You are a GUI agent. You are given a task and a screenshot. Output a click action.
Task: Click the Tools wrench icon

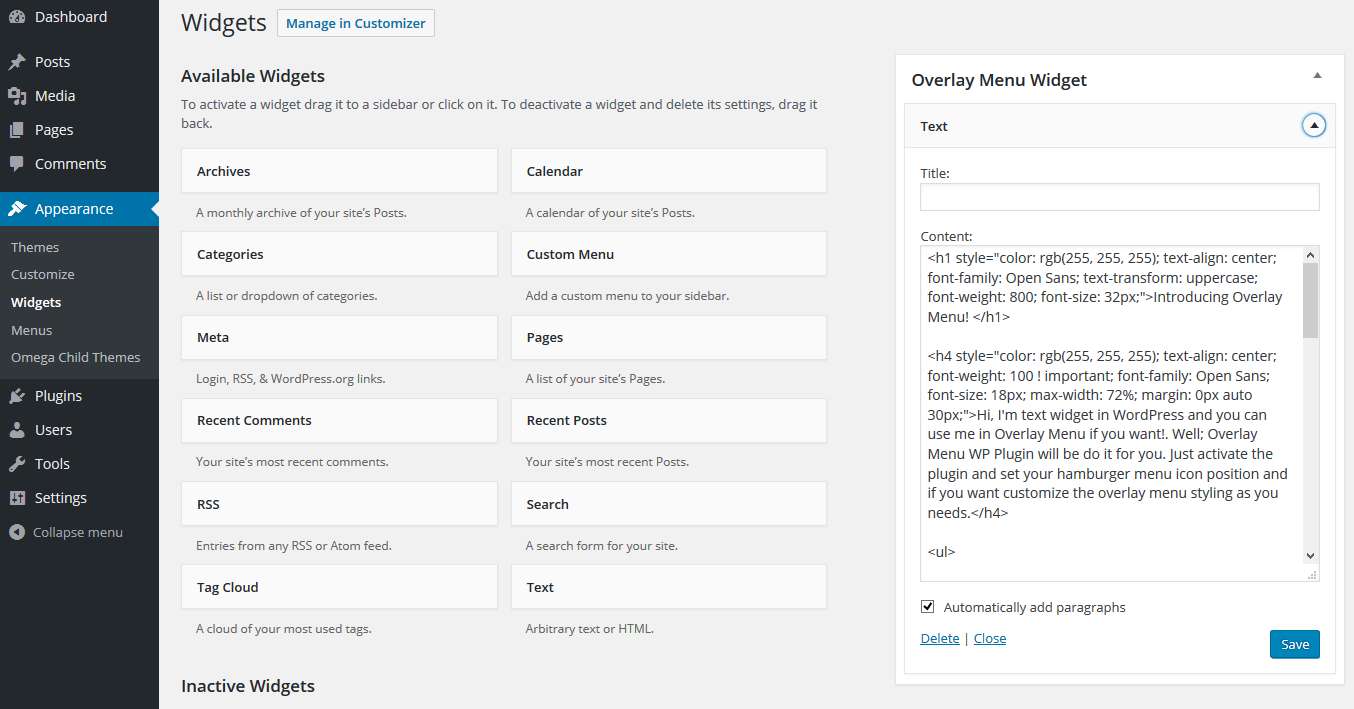pos(17,464)
